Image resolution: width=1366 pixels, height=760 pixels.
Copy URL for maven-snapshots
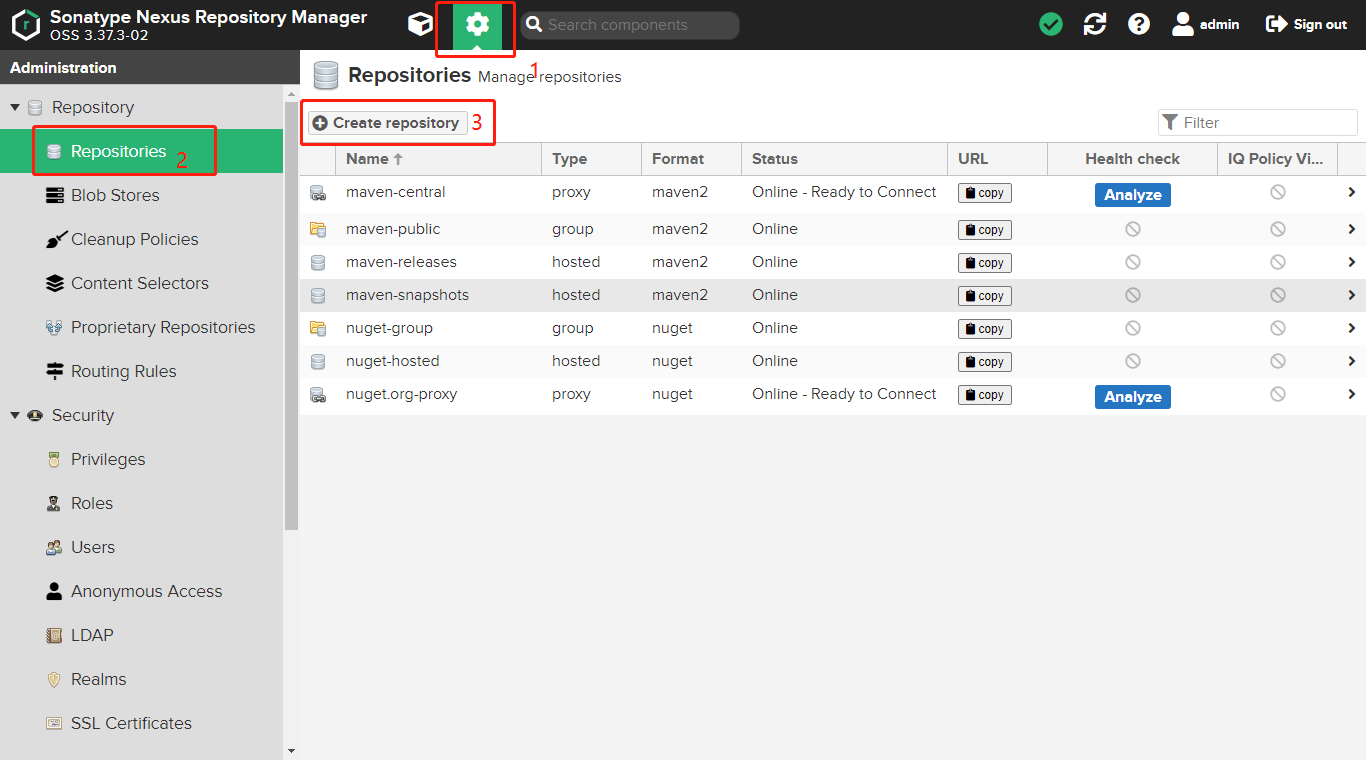[x=985, y=296]
